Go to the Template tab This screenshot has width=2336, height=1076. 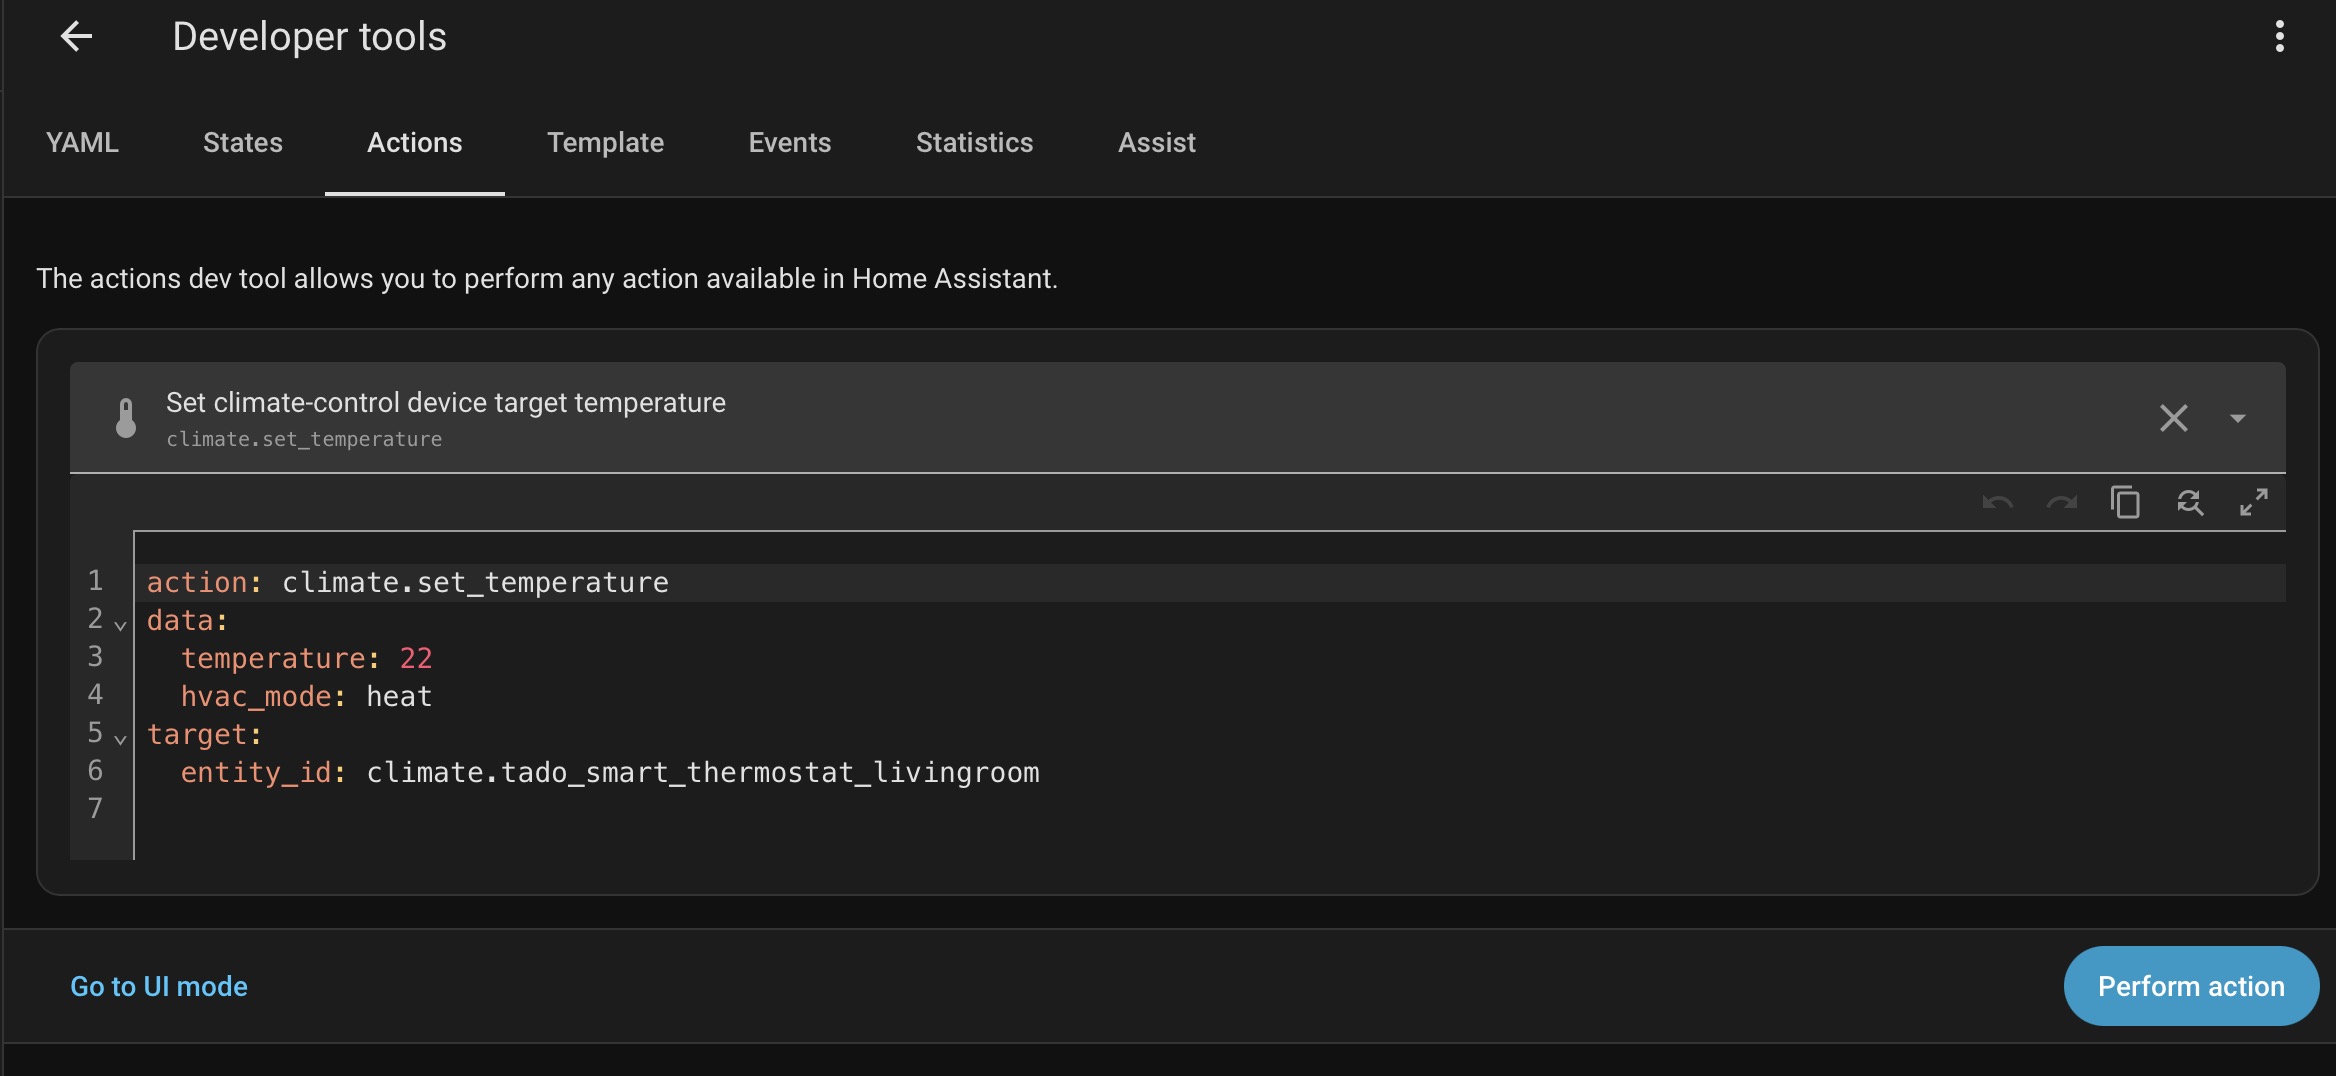(605, 143)
